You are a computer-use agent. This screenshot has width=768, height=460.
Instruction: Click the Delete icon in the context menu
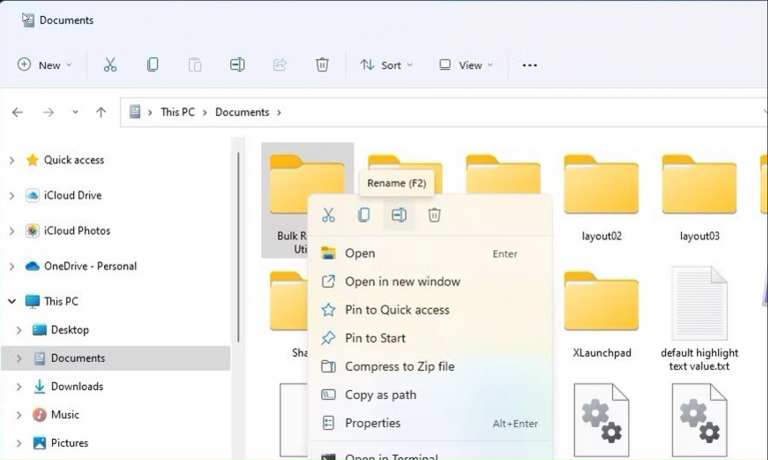(x=434, y=215)
